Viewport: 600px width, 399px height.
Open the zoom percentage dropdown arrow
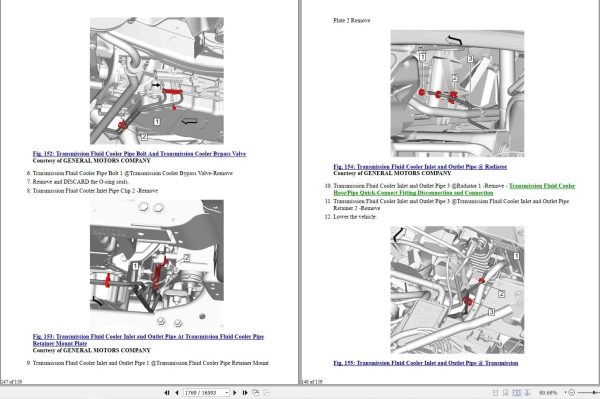565,392
